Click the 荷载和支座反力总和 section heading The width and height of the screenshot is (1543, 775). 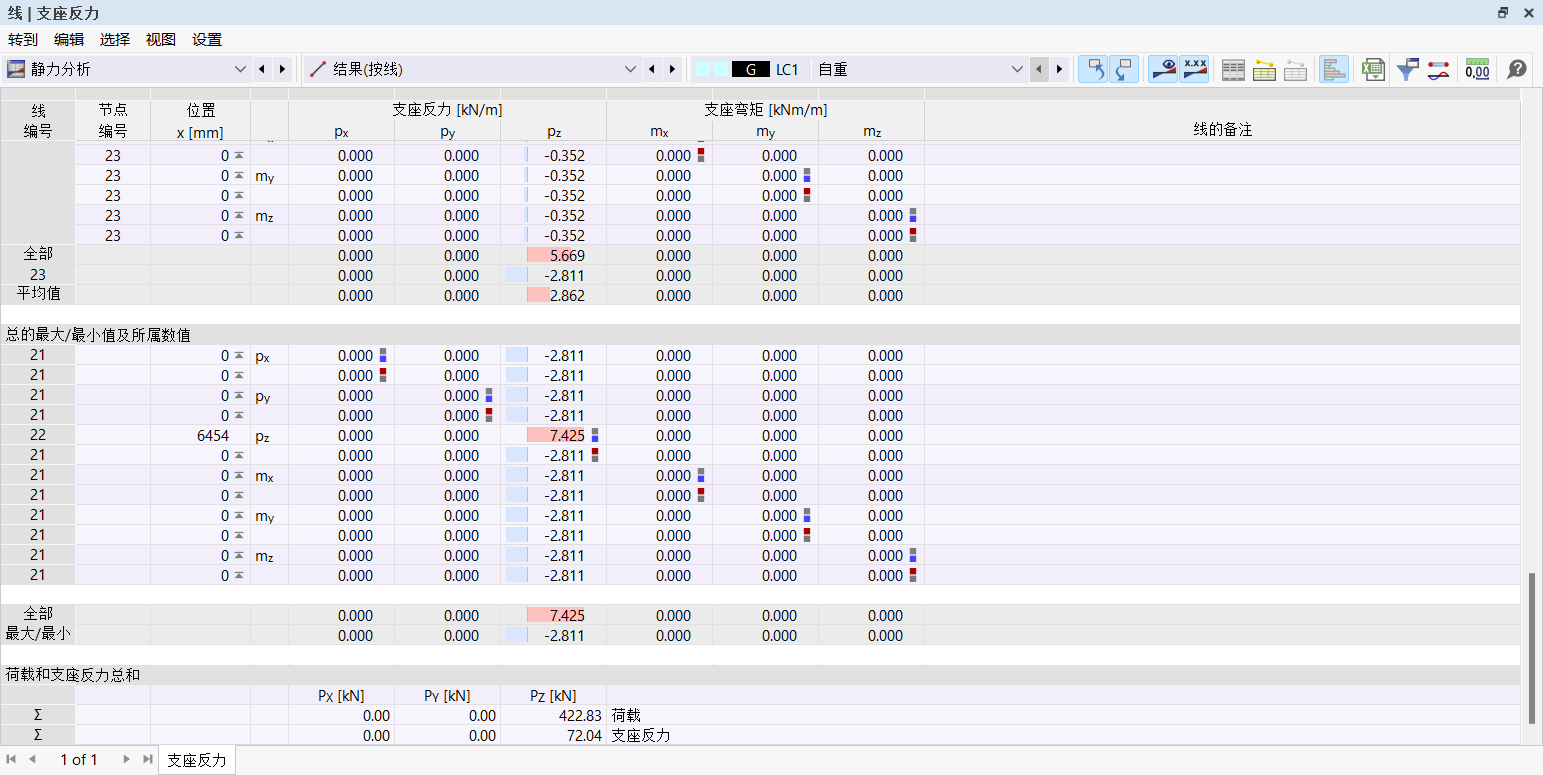[73, 675]
